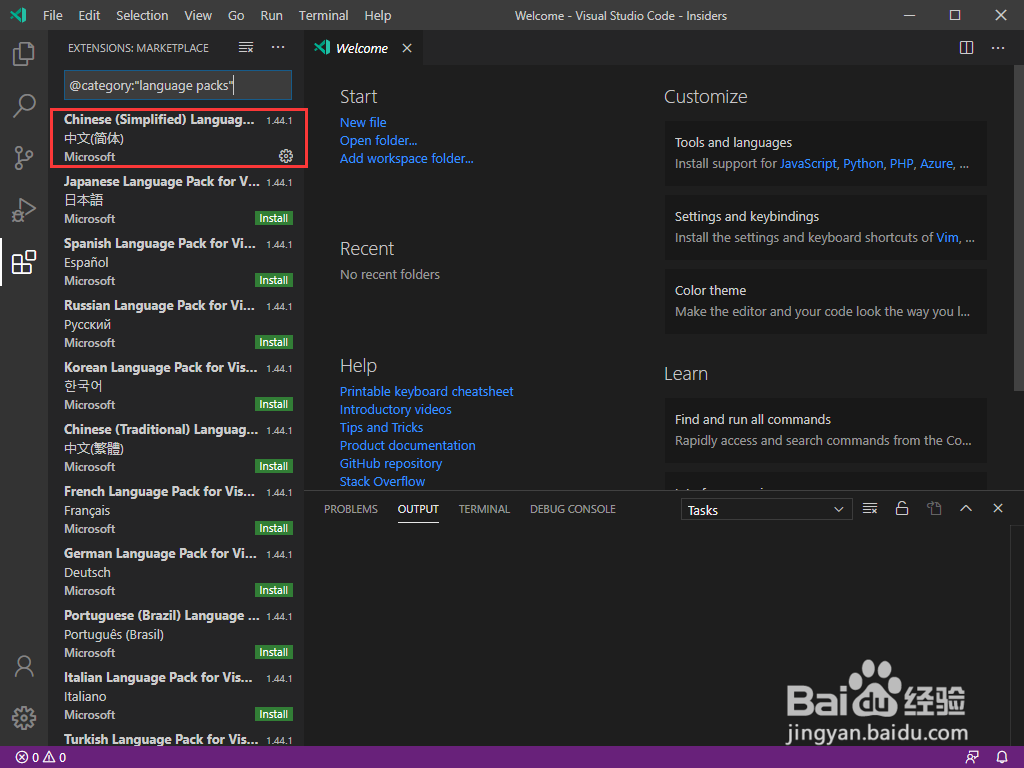Image resolution: width=1024 pixels, height=768 pixels.
Task: Close the Welcome tab
Action: tap(407, 48)
